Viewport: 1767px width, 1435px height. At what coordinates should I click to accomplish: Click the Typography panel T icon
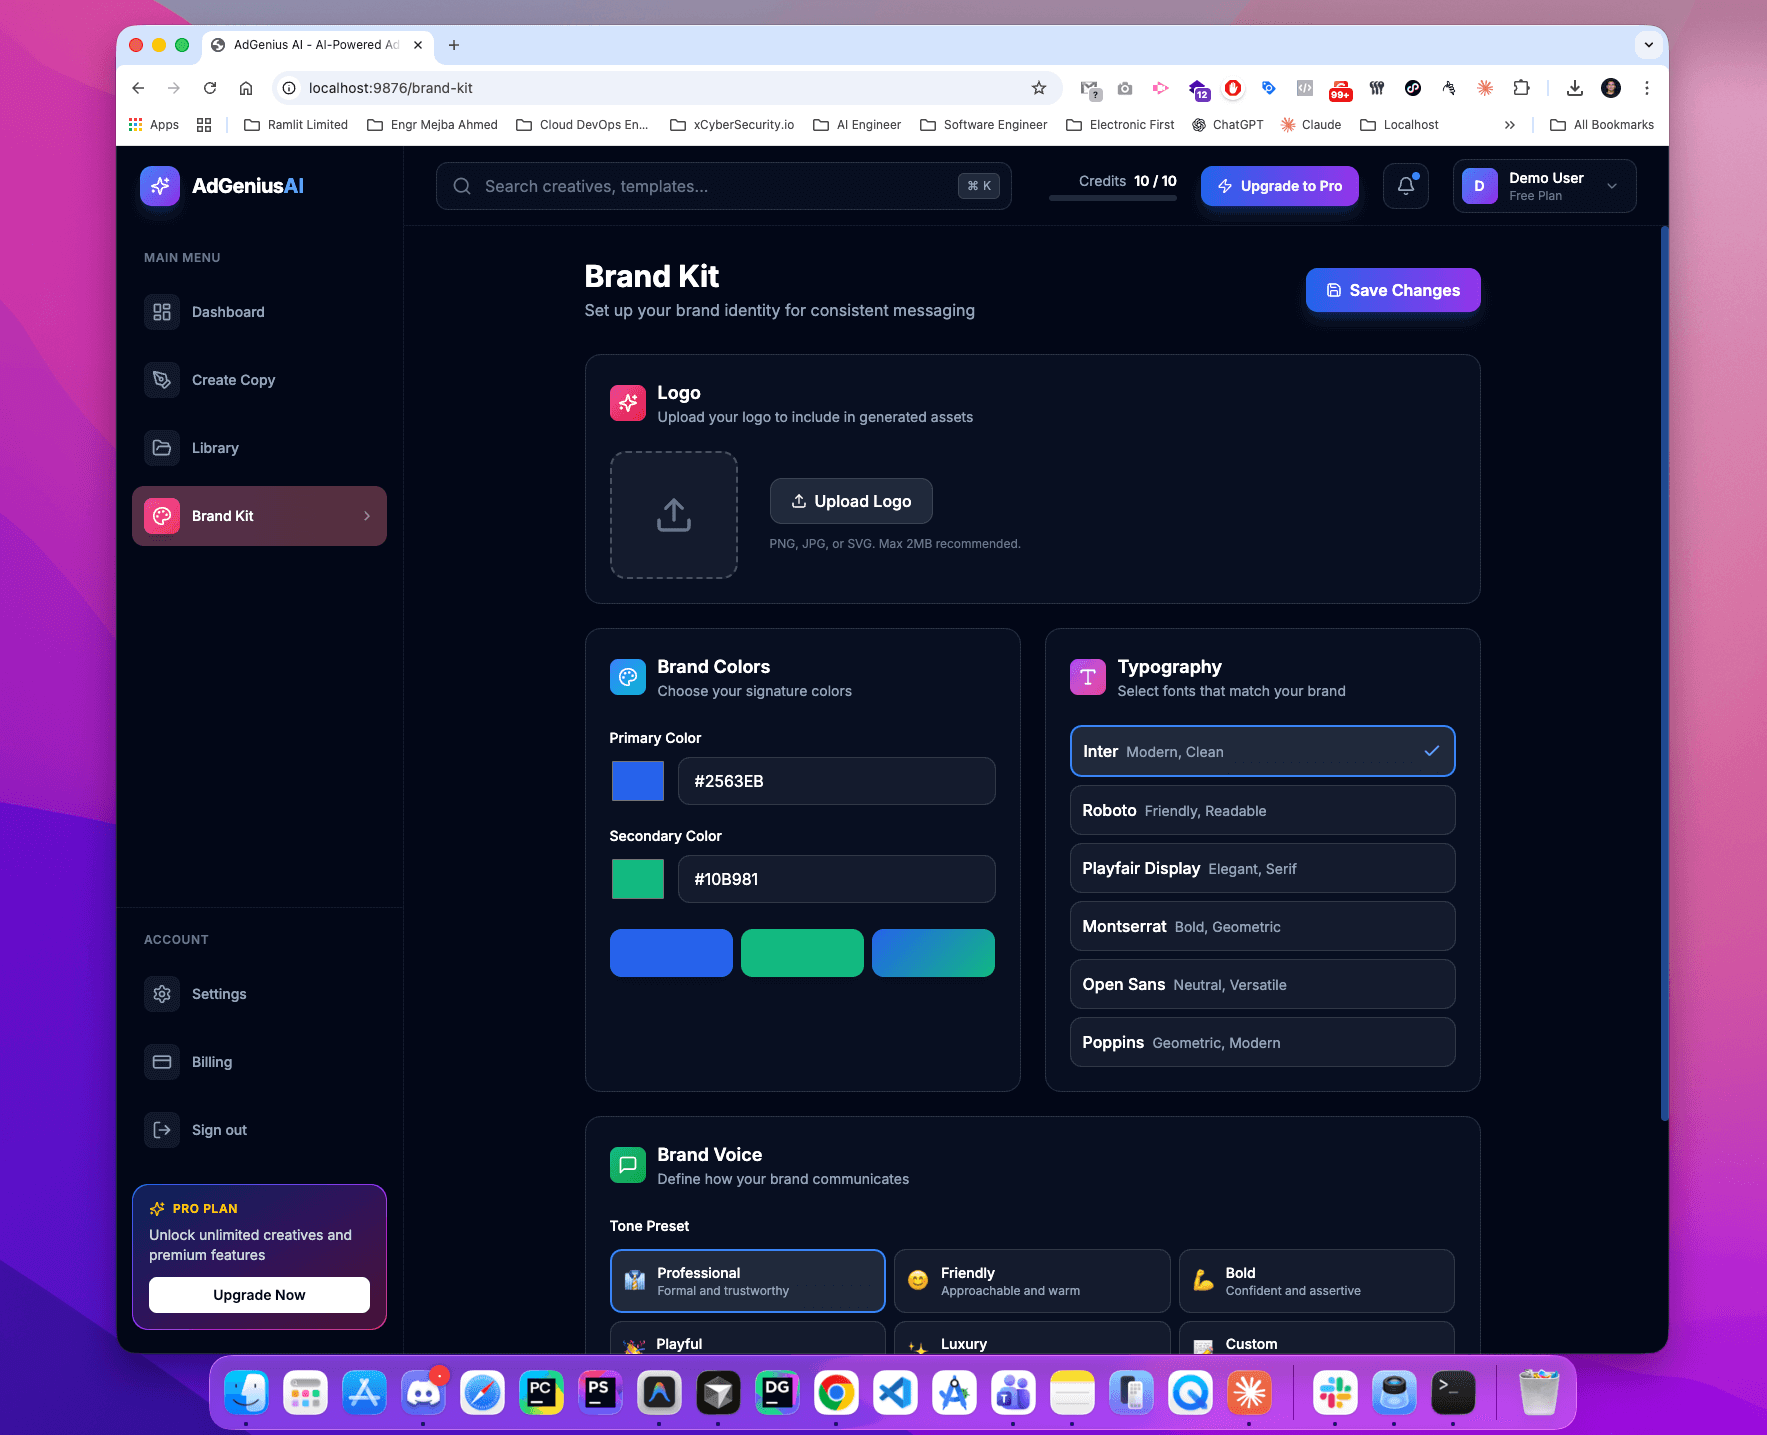tap(1088, 677)
